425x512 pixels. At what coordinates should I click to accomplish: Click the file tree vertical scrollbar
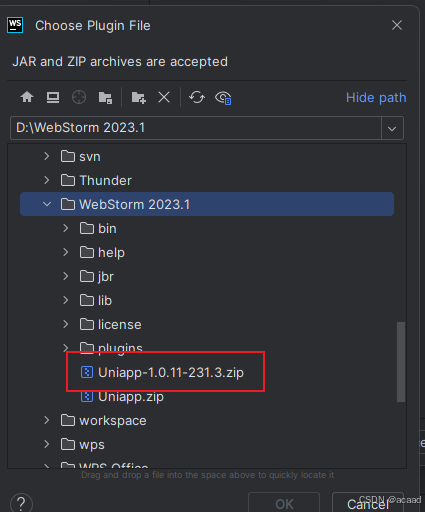tap(401, 362)
